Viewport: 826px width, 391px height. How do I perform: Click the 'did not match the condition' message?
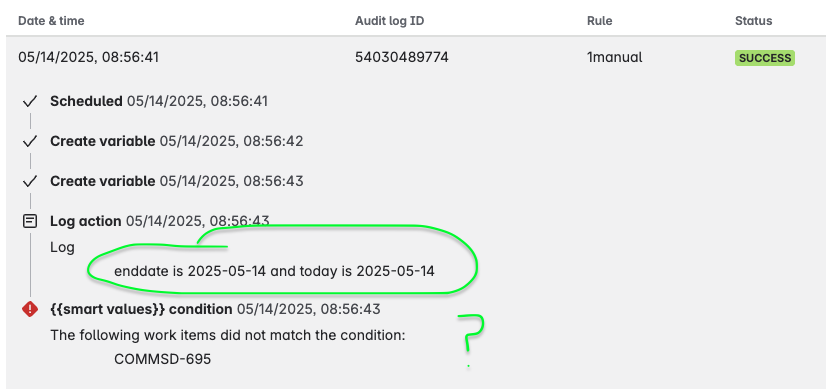pyautogui.click(x=228, y=335)
